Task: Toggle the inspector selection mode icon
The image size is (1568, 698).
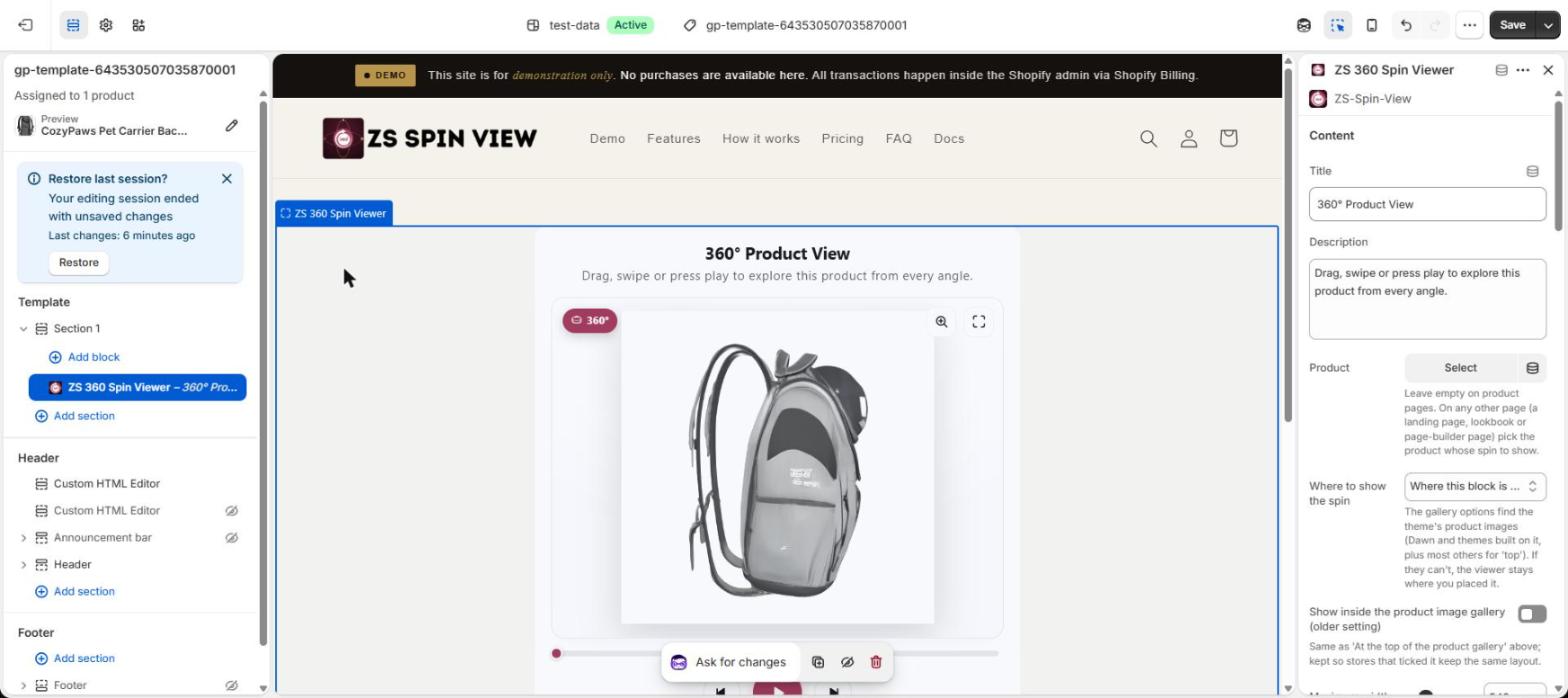Action: tap(1337, 25)
